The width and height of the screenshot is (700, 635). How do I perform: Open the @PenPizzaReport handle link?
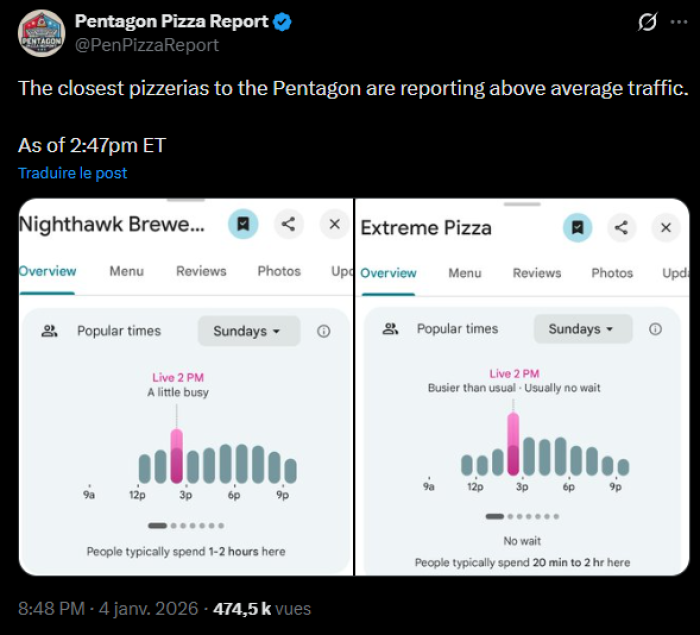click(146, 45)
